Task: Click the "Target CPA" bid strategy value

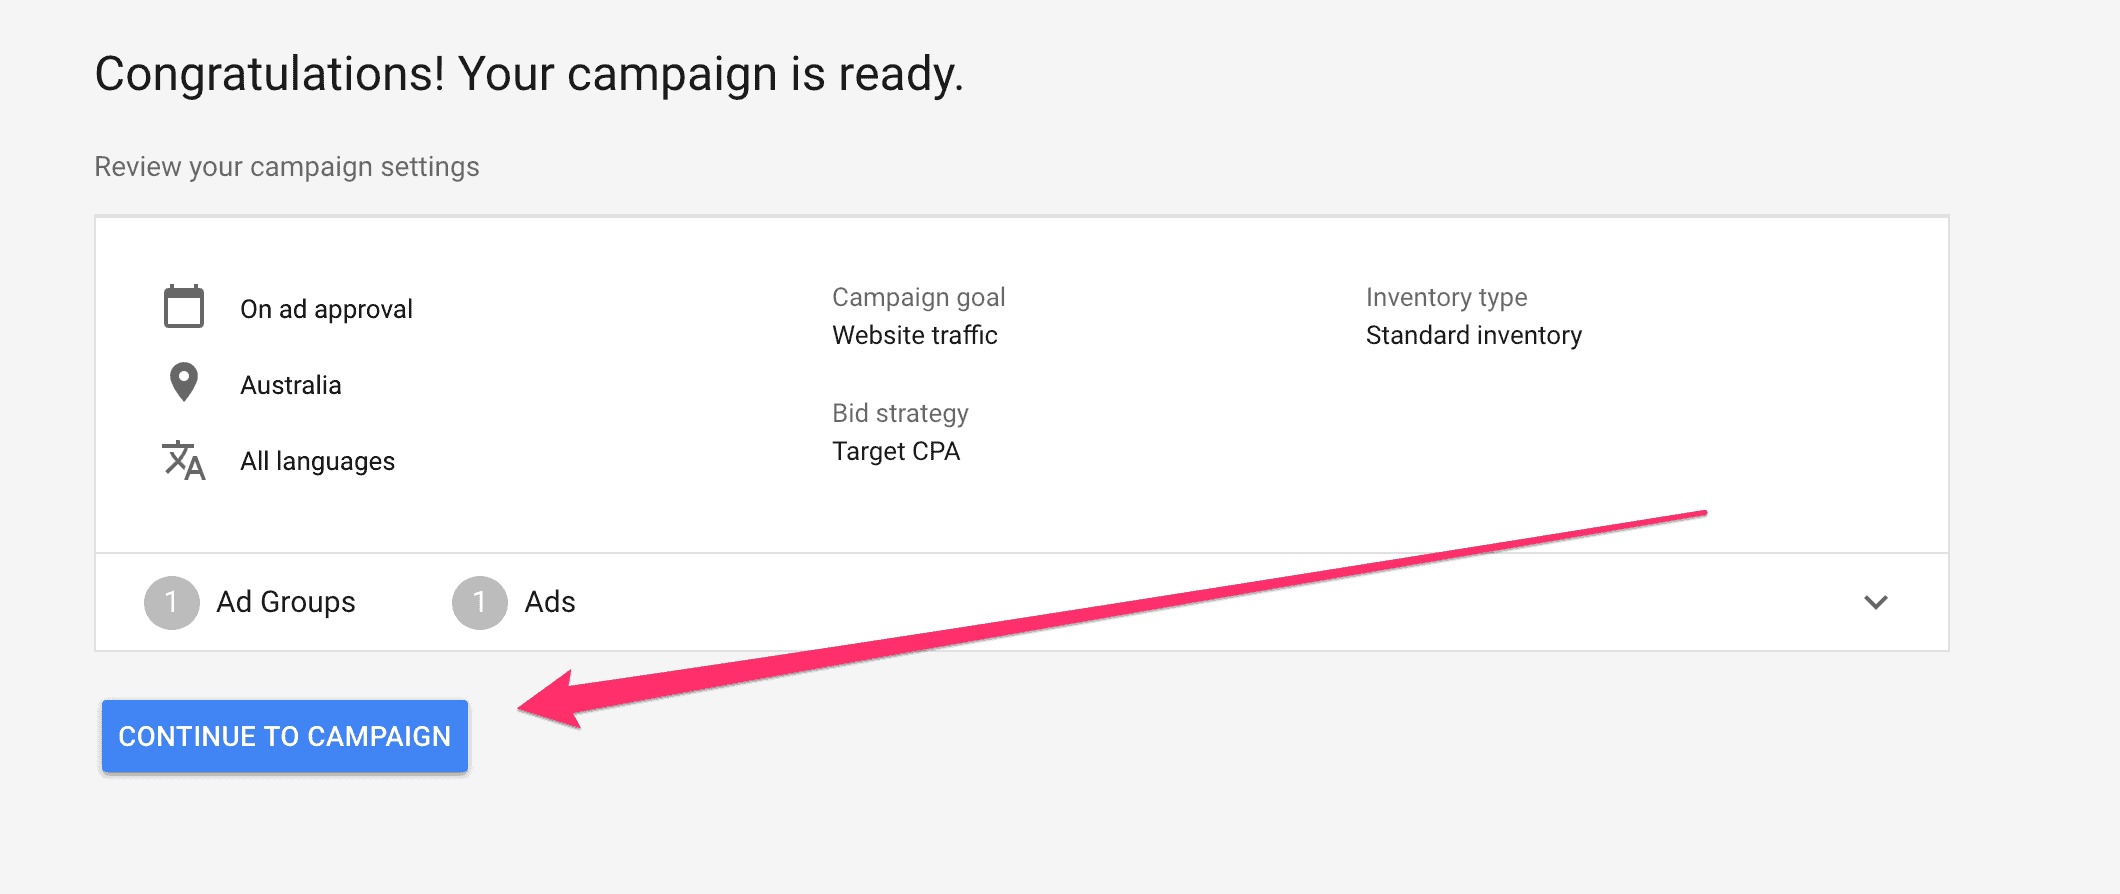Action: click(x=896, y=451)
